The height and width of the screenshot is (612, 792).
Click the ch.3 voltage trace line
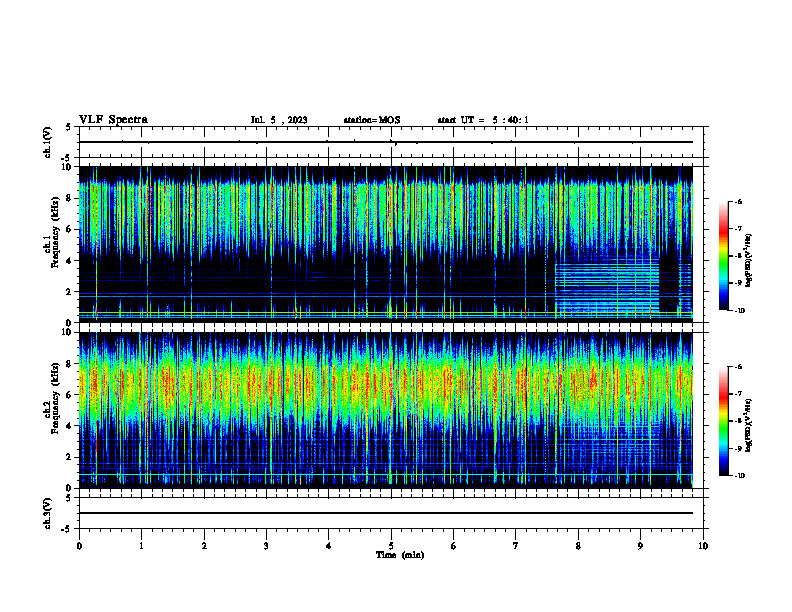[386, 513]
